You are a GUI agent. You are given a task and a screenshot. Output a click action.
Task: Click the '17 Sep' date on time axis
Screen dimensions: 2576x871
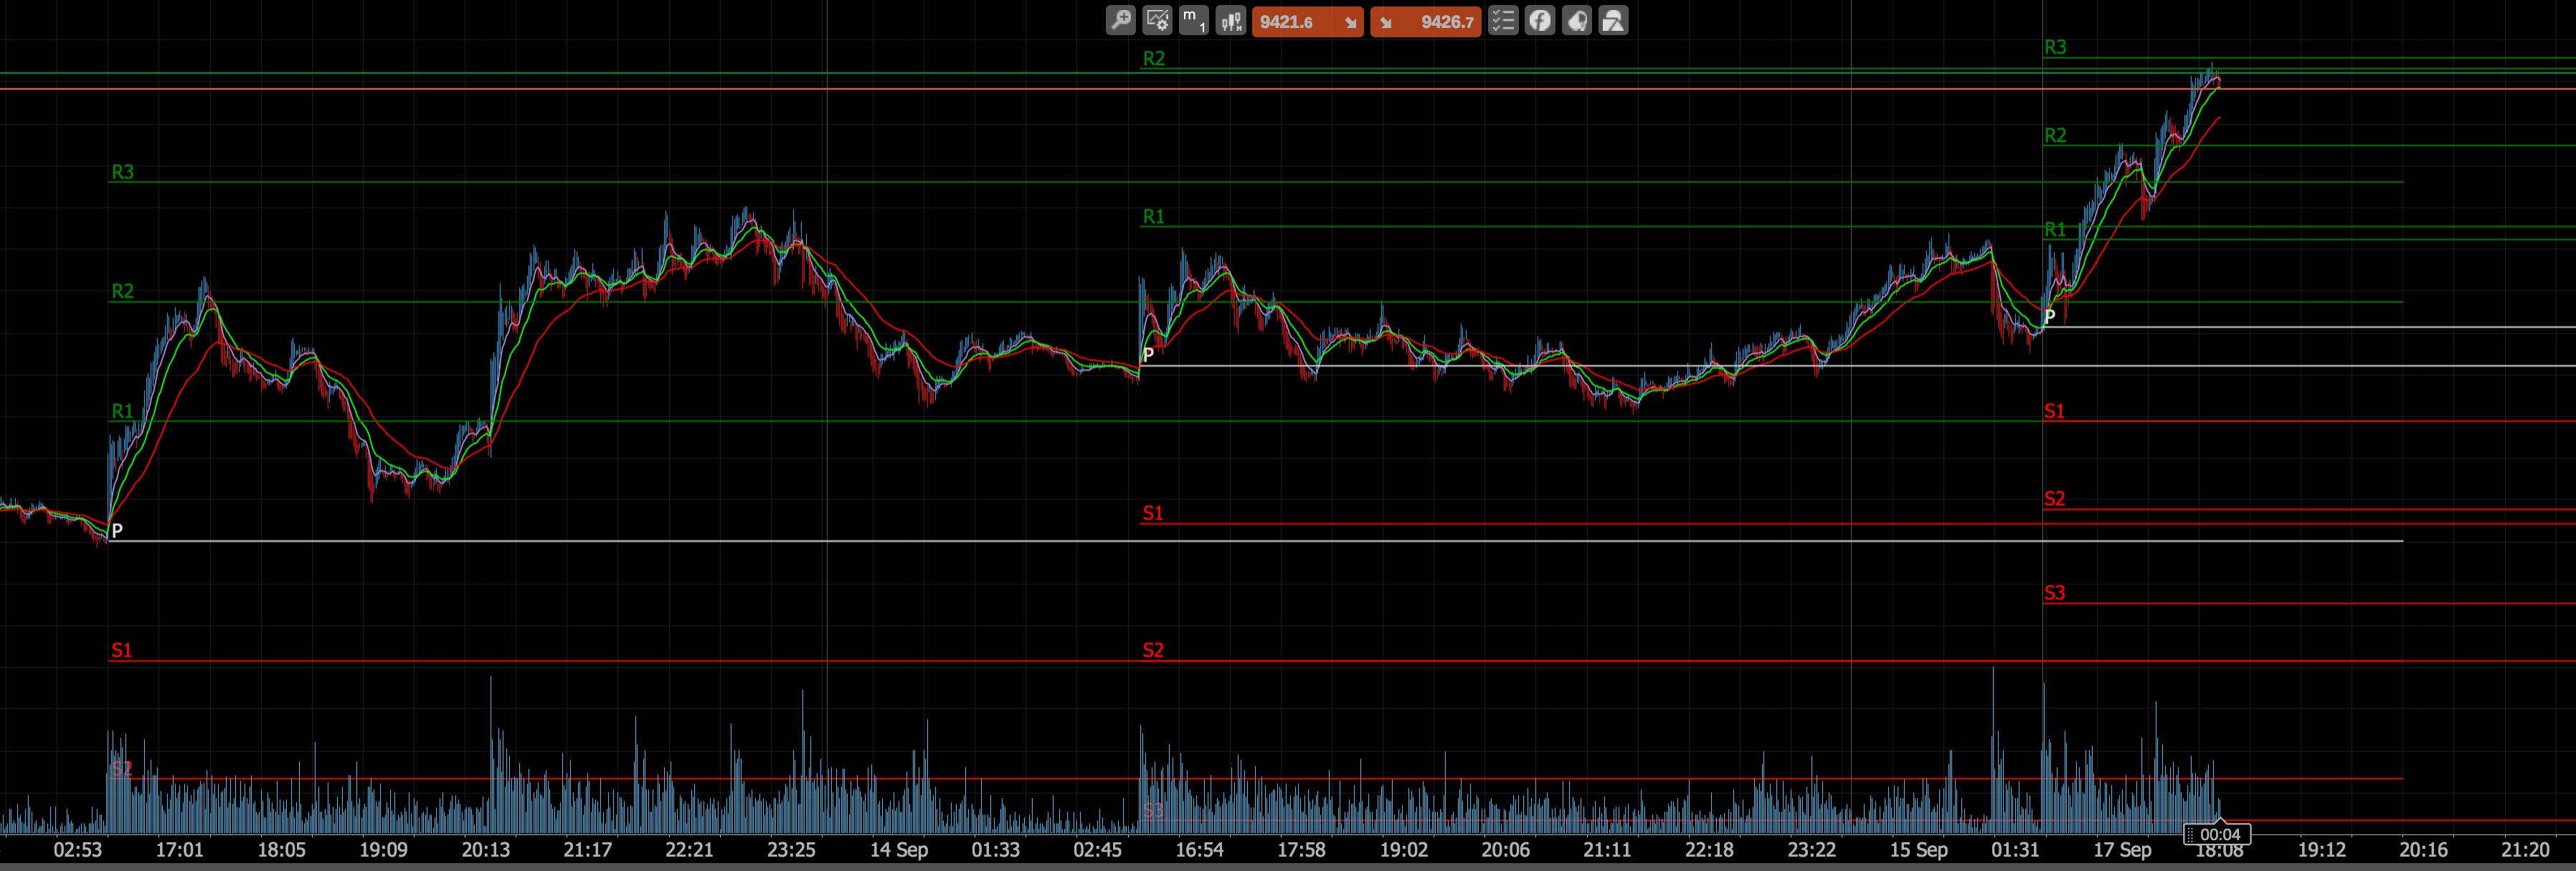(x=2122, y=850)
